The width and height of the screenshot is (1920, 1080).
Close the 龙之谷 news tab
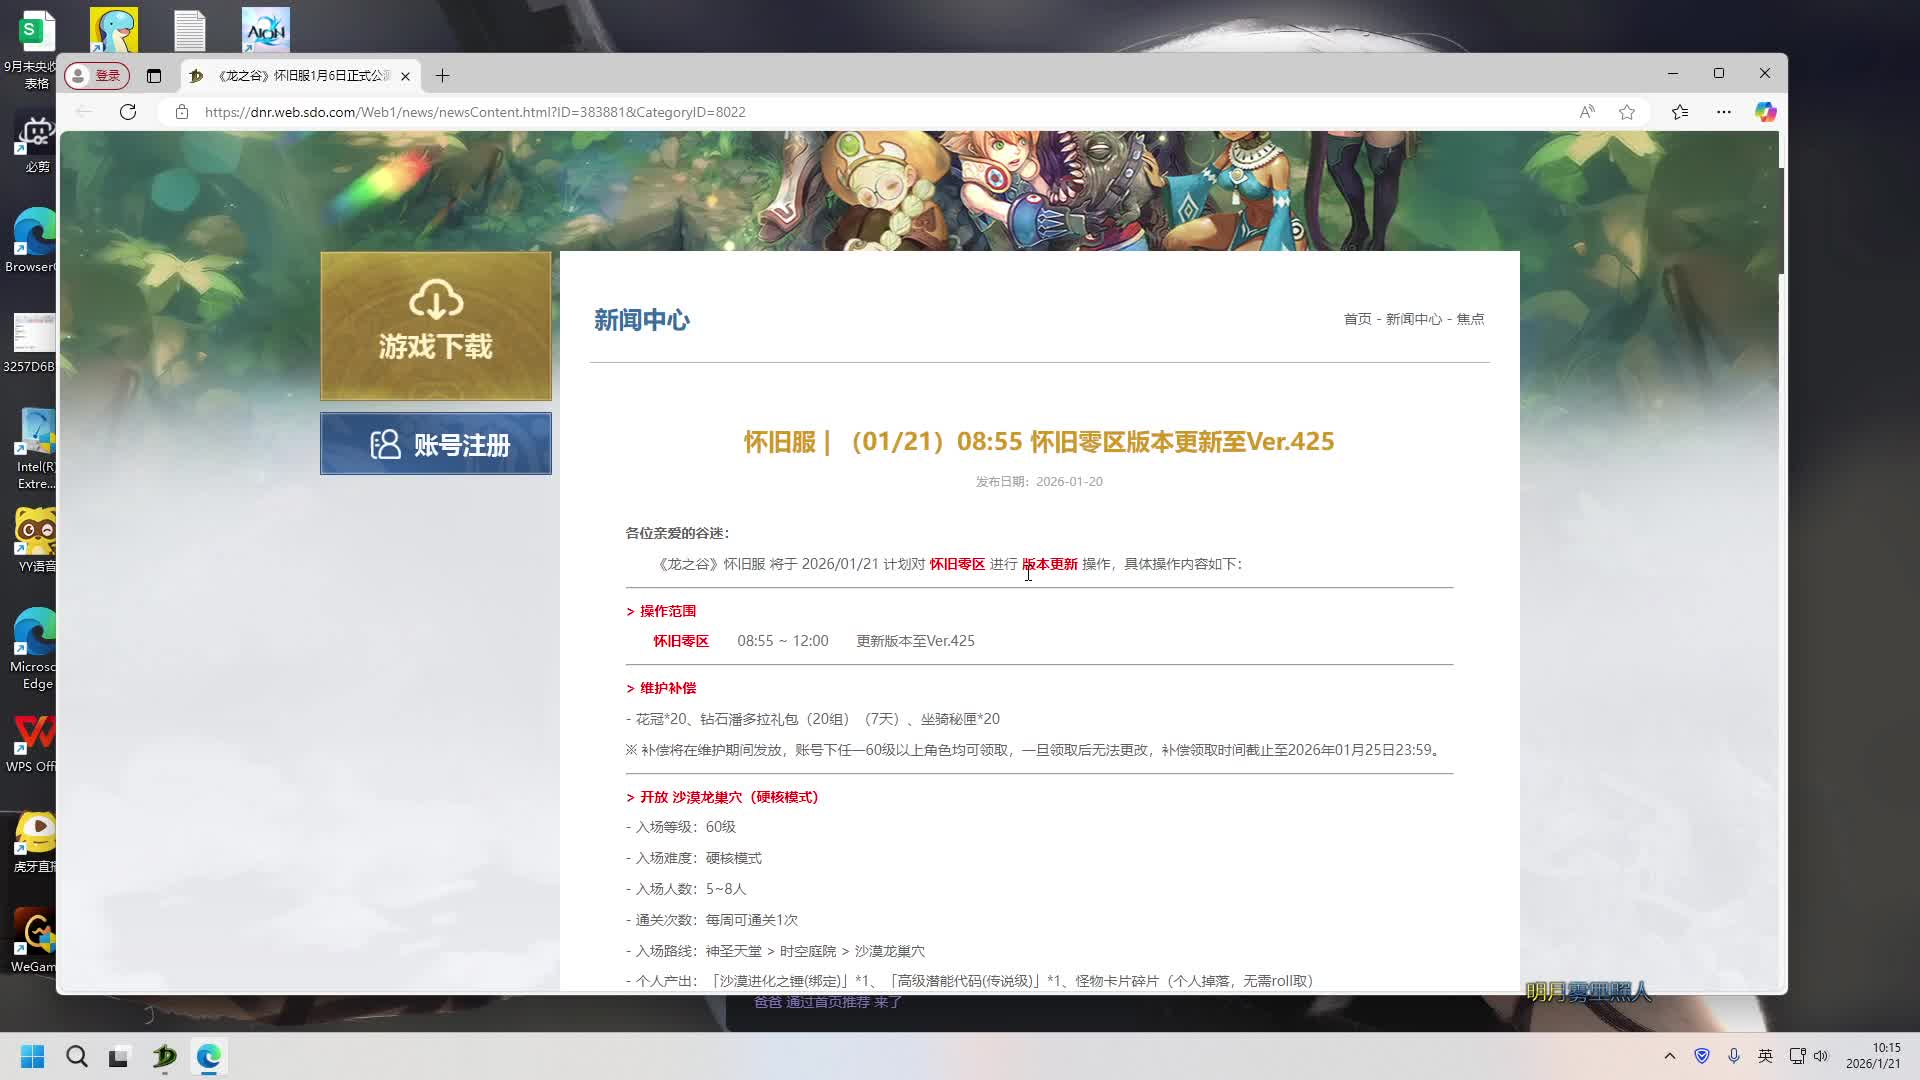[405, 76]
